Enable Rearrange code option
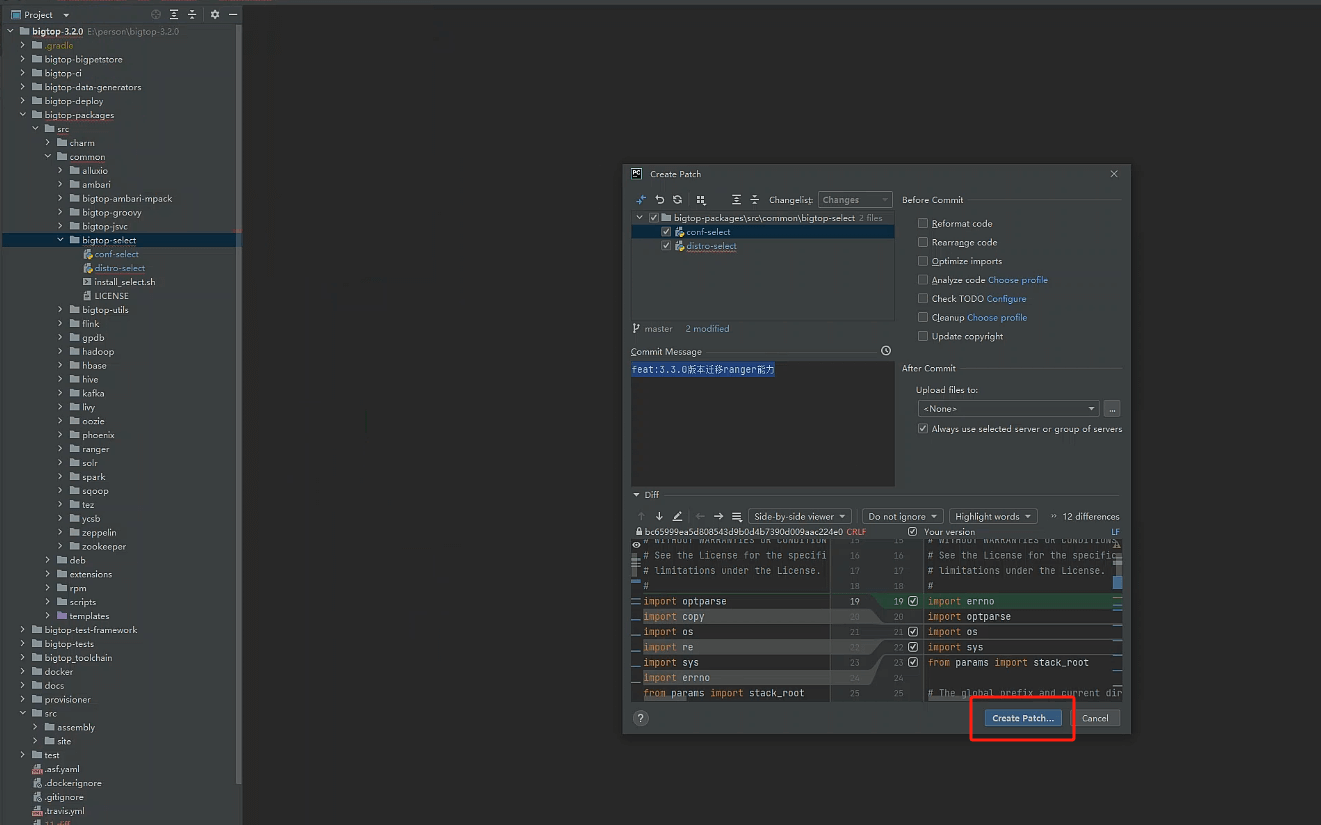The width and height of the screenshot is (1321, 825). pyautogui.click(x=923, y=242)
